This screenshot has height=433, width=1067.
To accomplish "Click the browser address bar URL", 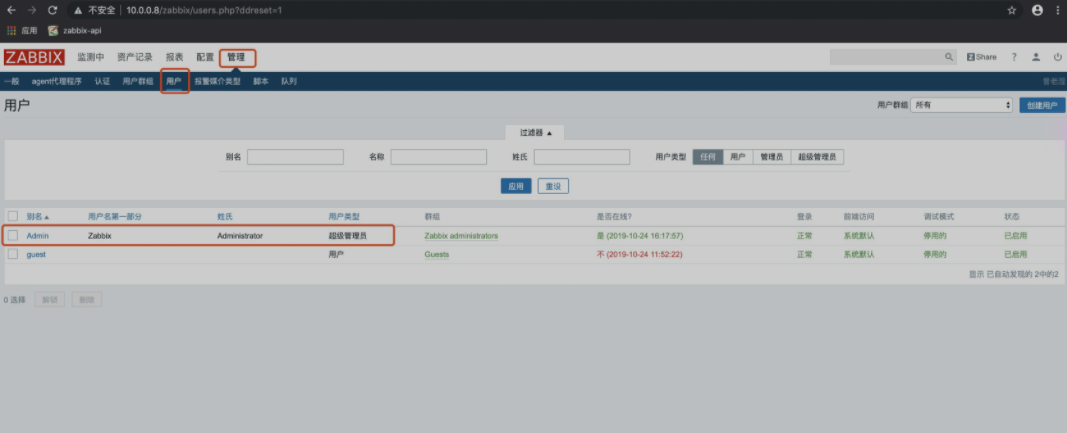I will click(204, 10).
